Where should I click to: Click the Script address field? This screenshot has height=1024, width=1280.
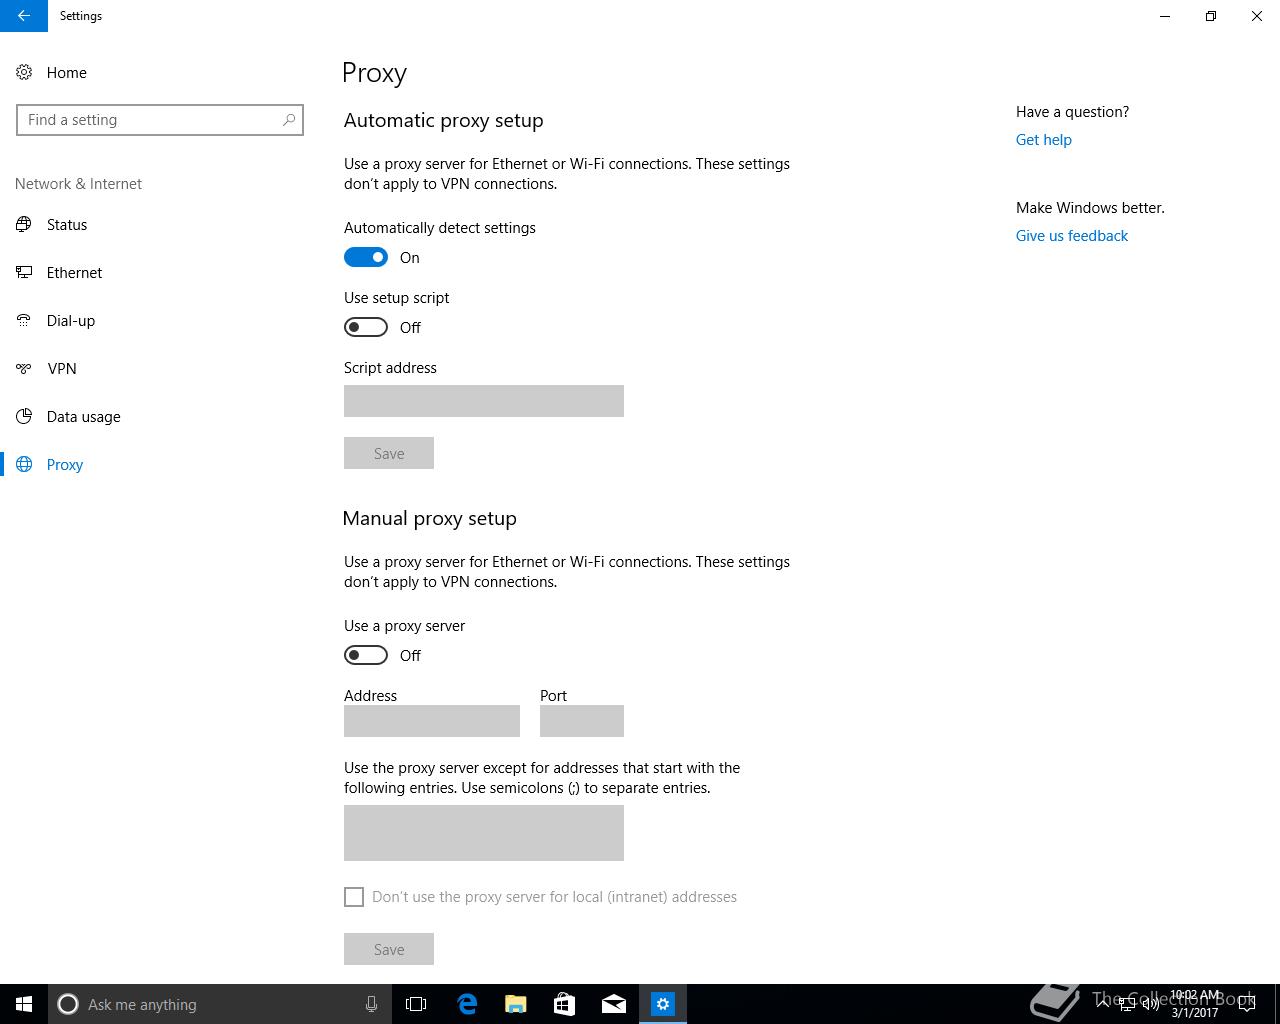point(484,401)
